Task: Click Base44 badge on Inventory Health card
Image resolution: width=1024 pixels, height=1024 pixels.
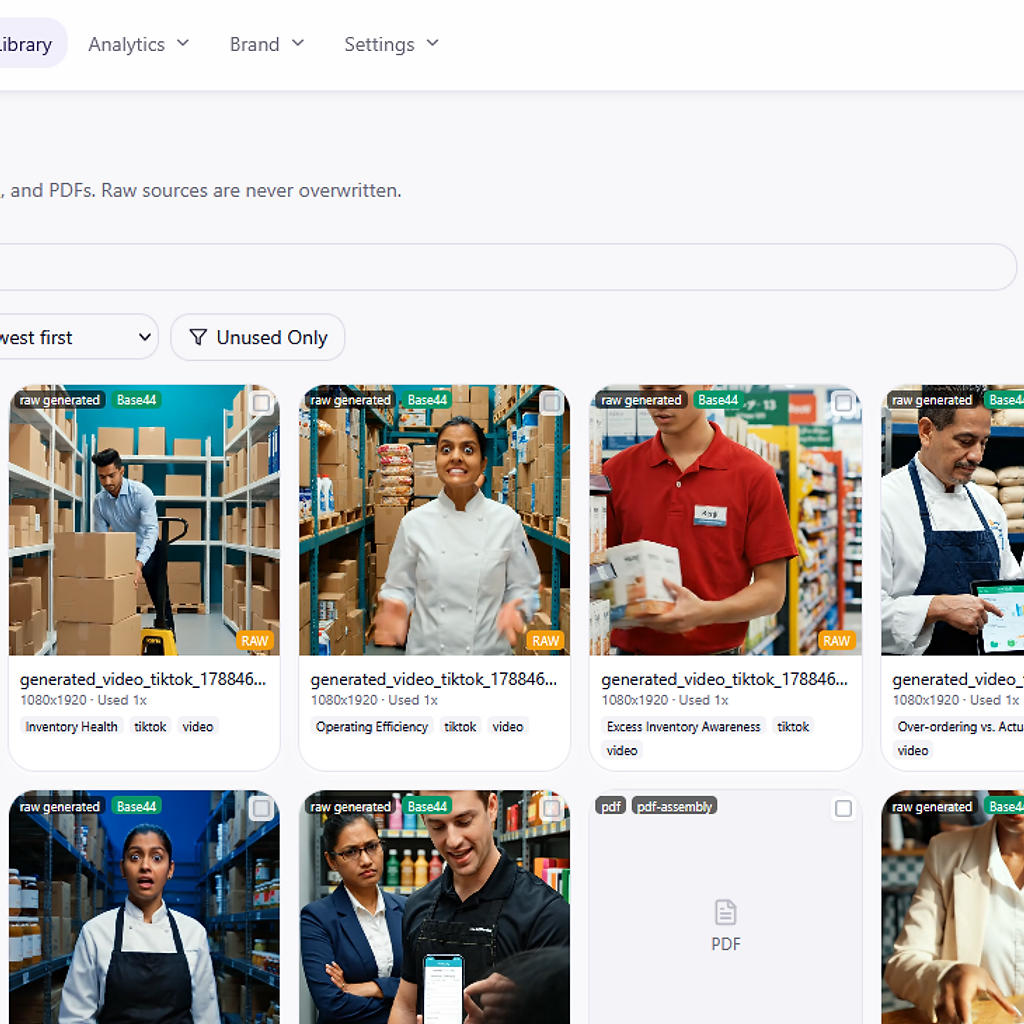Action: coord(136,400)
